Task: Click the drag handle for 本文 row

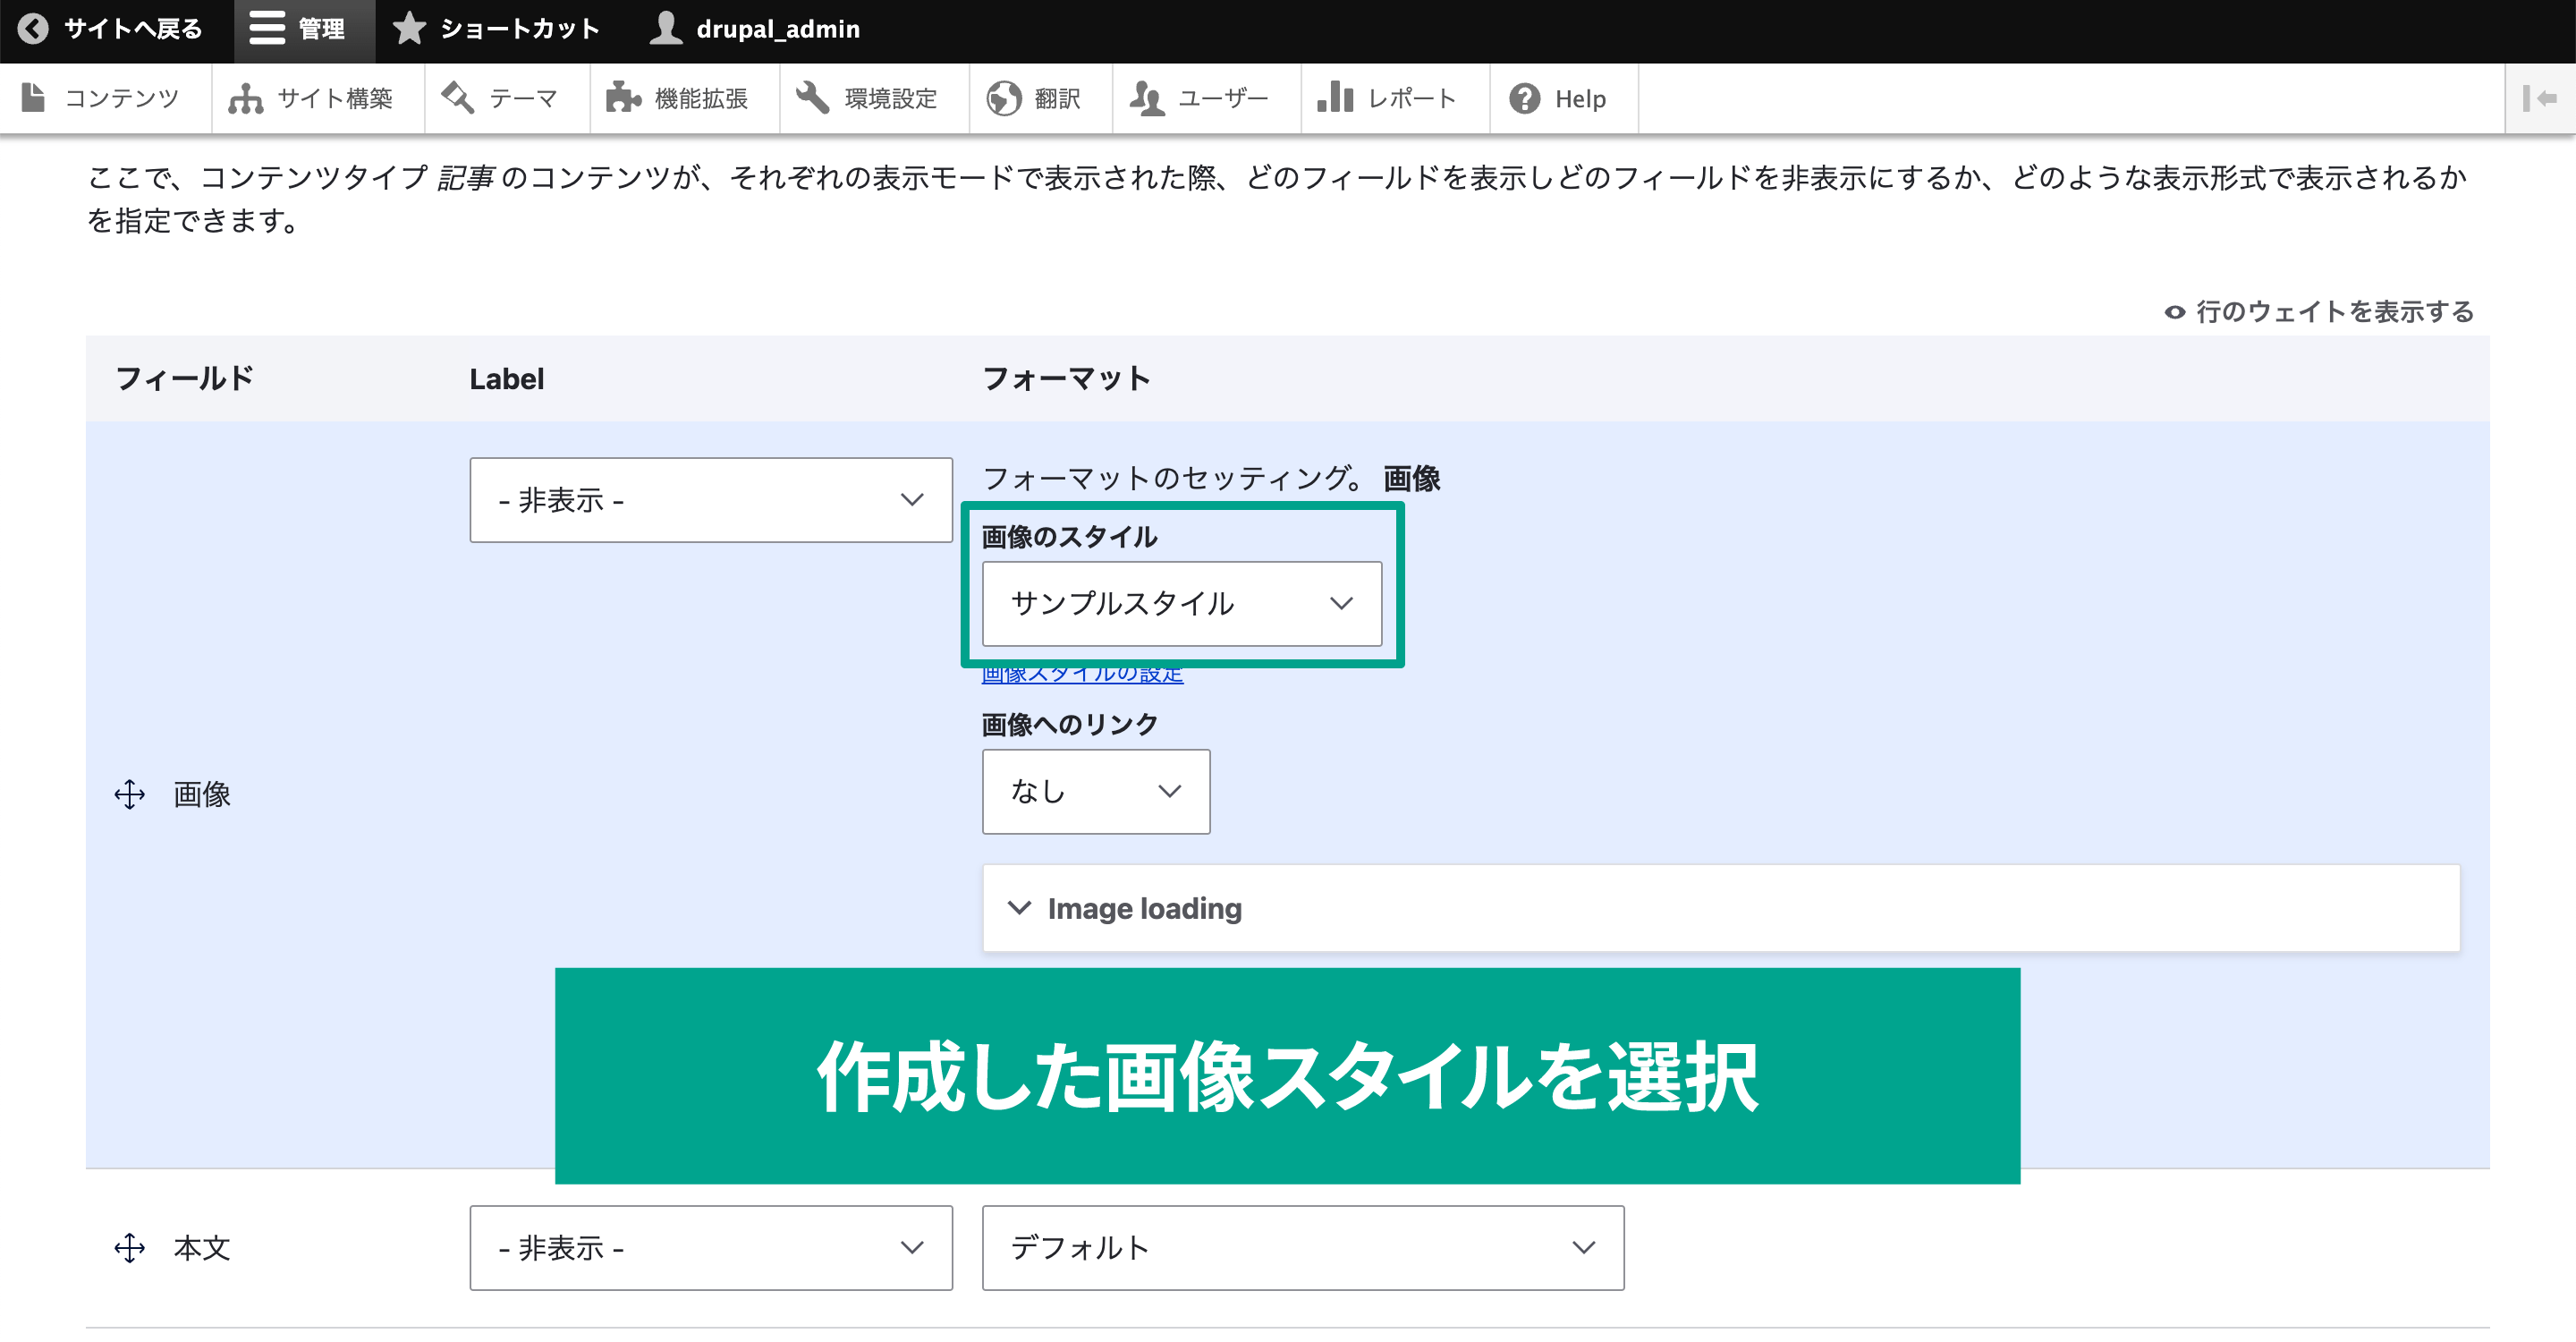Action: pyautogui.click(x=130, y=1248)
